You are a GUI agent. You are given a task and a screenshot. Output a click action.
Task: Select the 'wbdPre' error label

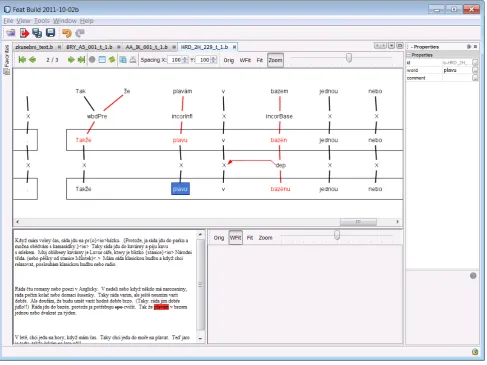pyautogui.click(x=97, y=116)
